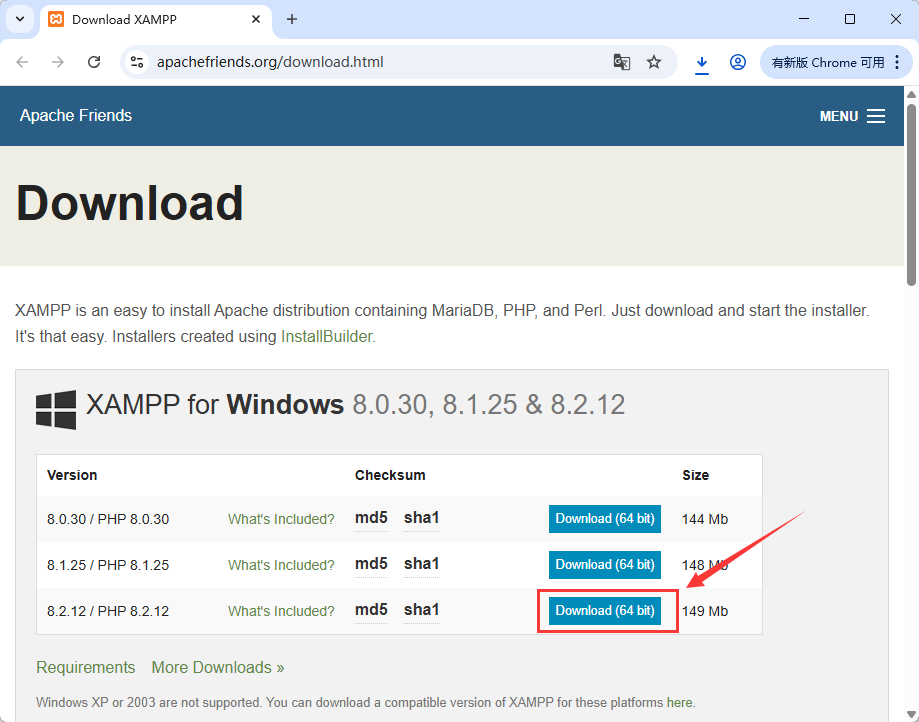Image resolution: width=919 pixels, height=722 pixels.
Task: Close the Download XAMPP tab
Action: [x=256, y=19]
